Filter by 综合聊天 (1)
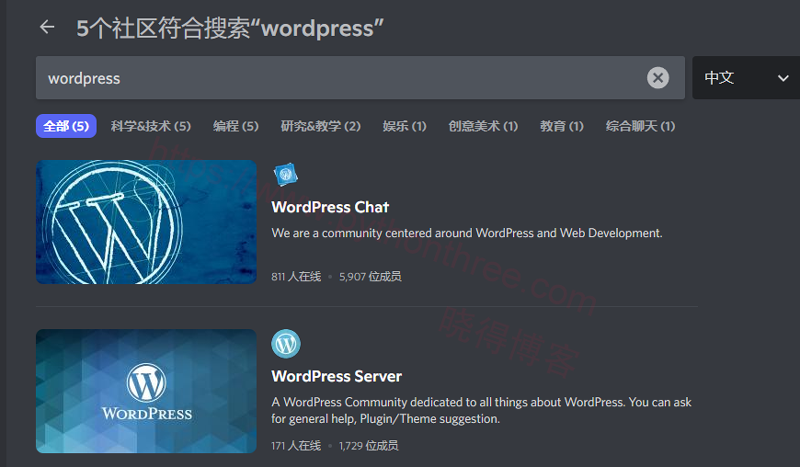 (x=640, y=126)
